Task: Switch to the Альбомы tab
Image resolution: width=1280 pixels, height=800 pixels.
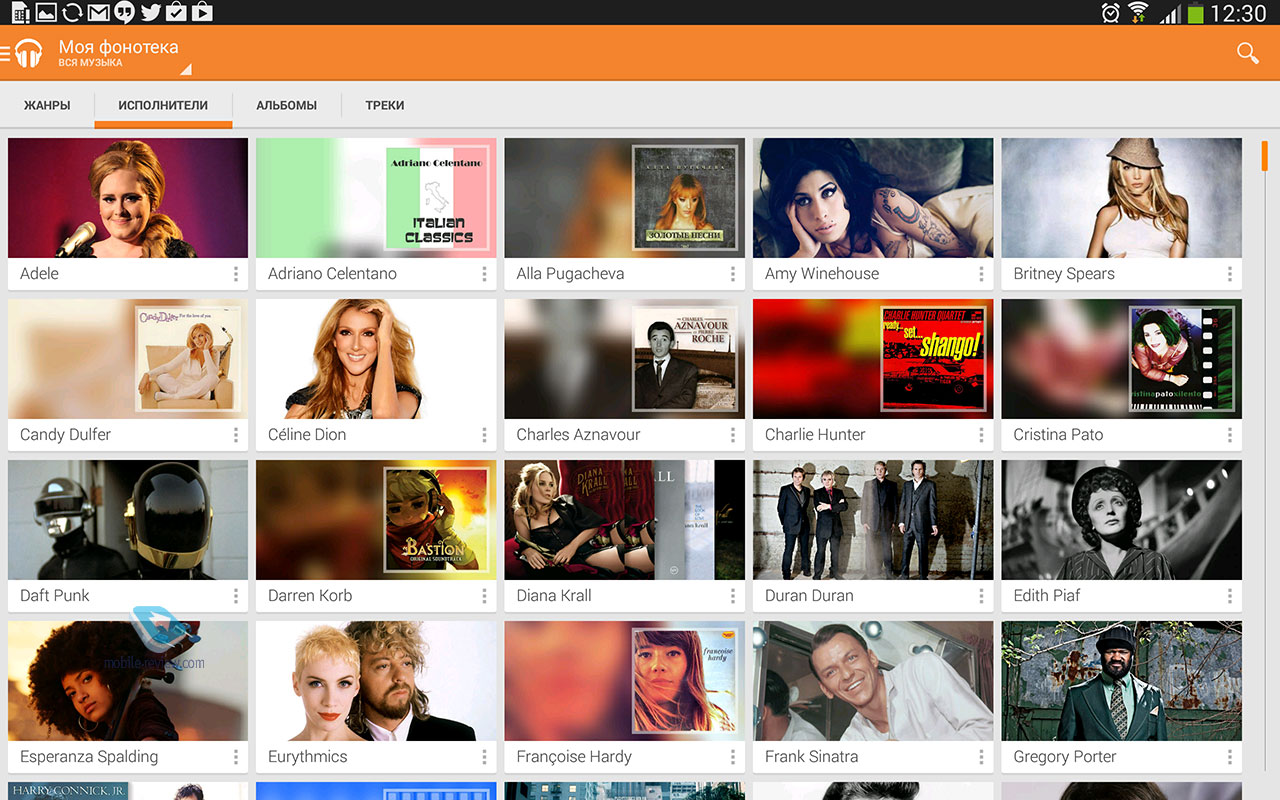Action: click(286, 105)
